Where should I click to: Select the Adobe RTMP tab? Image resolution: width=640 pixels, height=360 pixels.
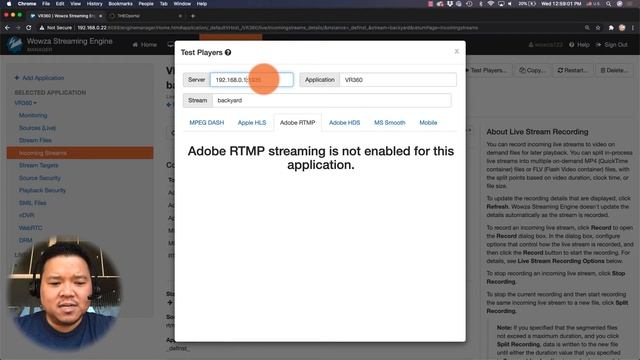[298, 122]
